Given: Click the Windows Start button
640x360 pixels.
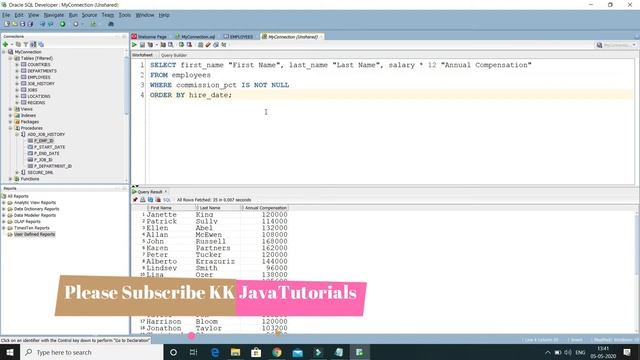Looking at the screenshot, I should click(x=10, y=352).
